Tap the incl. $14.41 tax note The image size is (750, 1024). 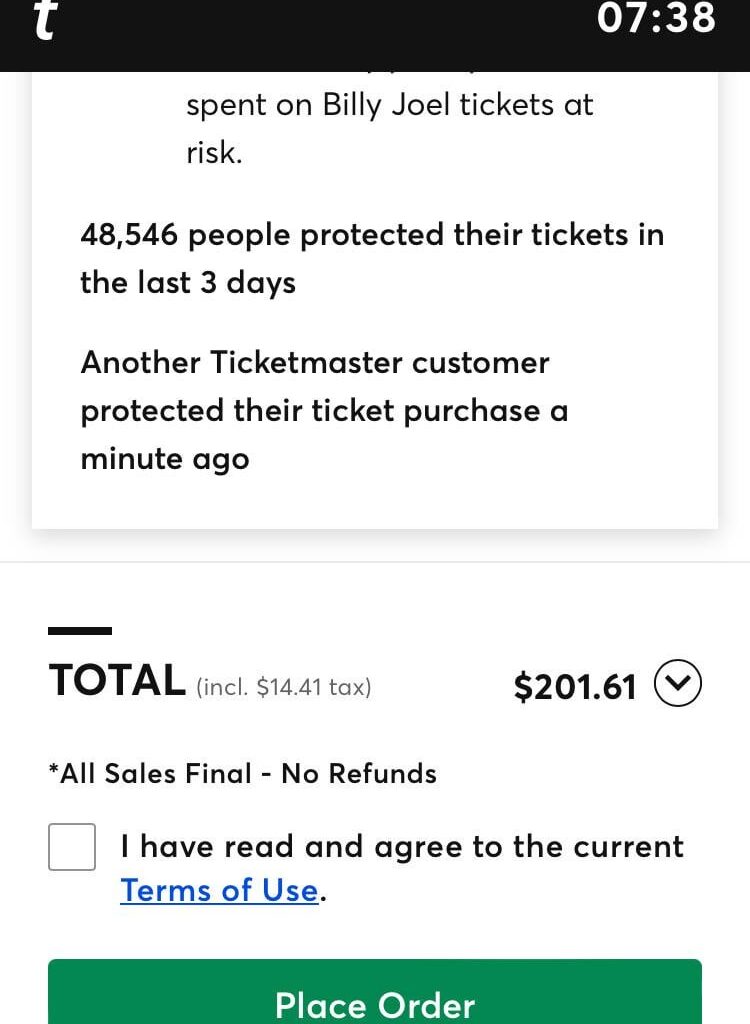click(x=284, y=687)
